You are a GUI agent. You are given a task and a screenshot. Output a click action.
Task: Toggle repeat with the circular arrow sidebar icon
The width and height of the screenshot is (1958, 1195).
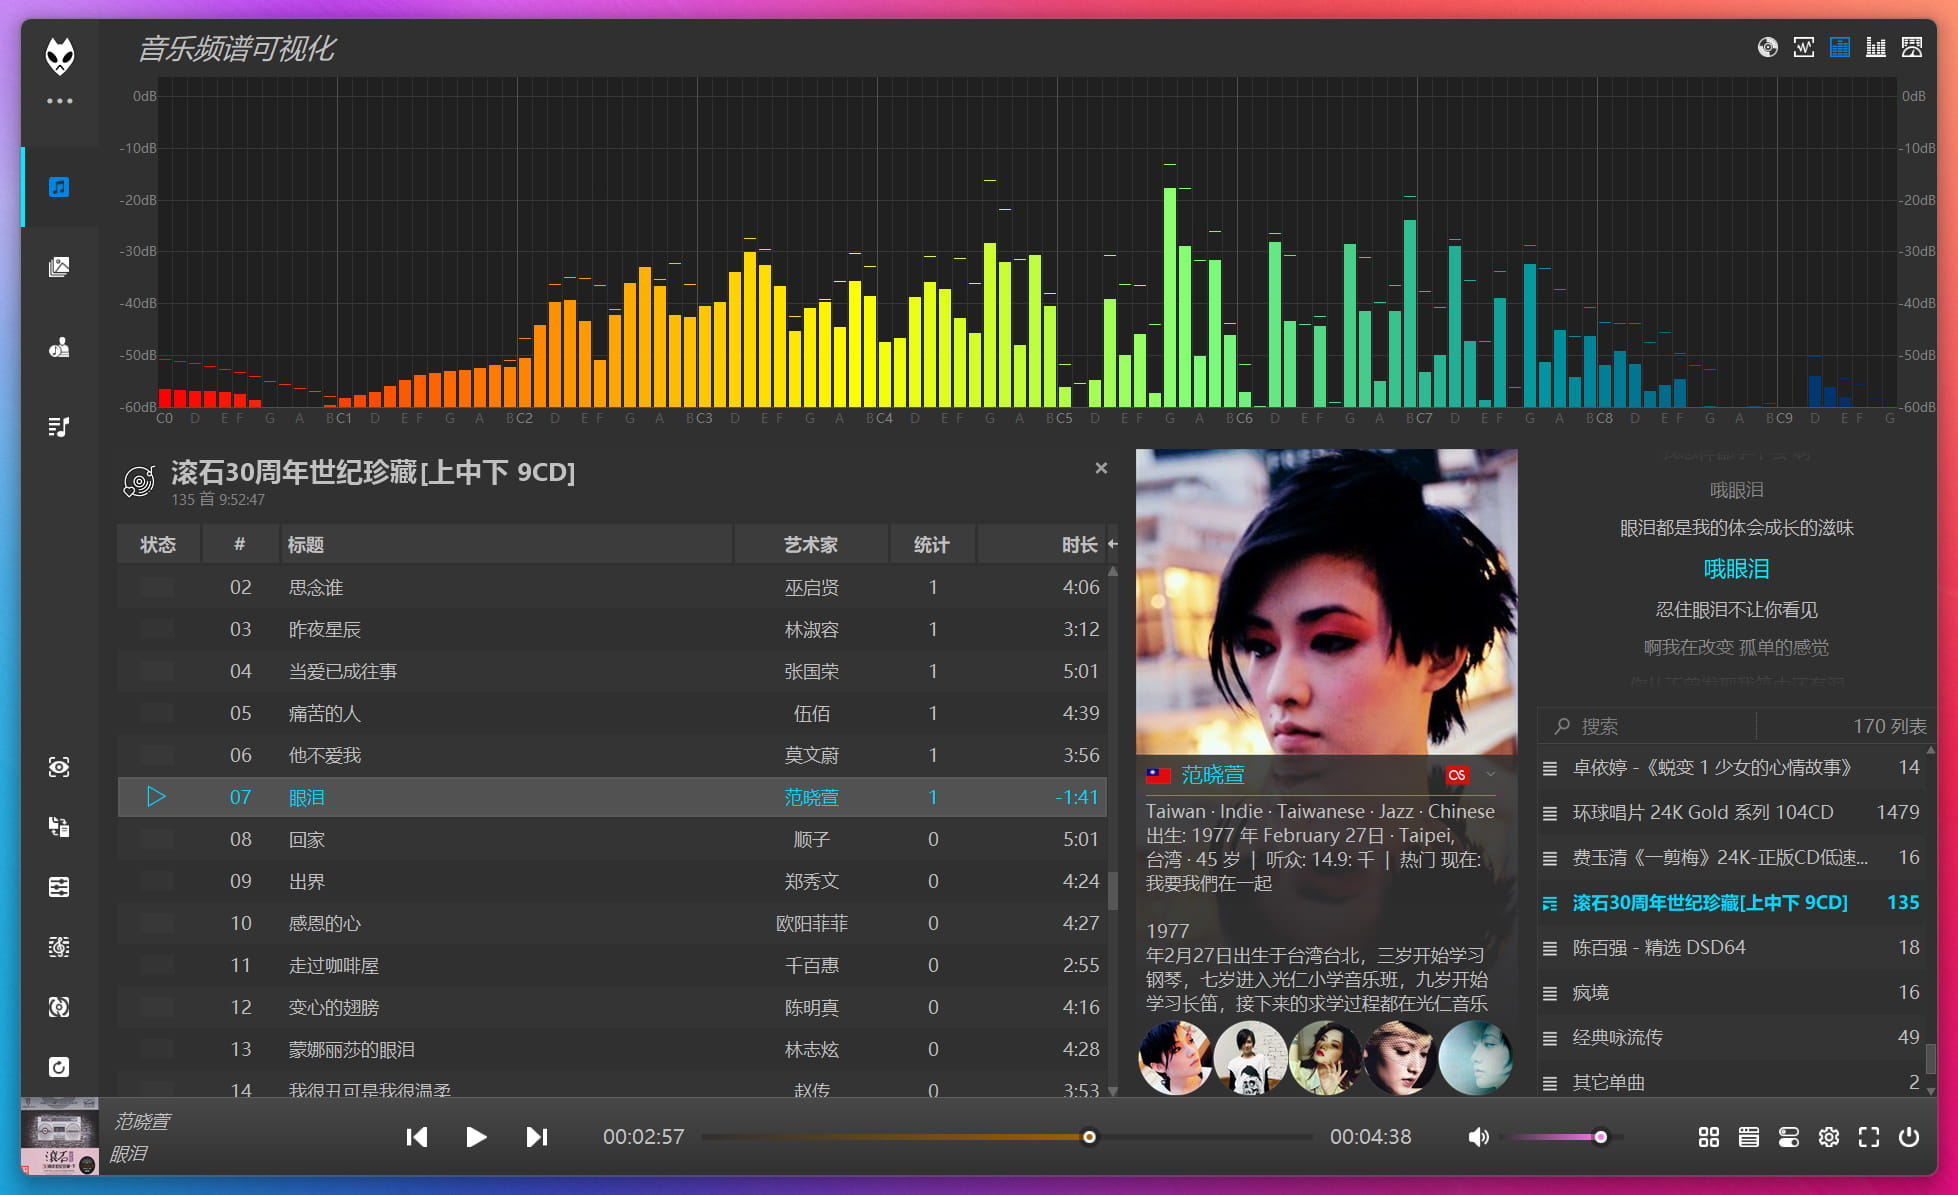point(59,1067)
